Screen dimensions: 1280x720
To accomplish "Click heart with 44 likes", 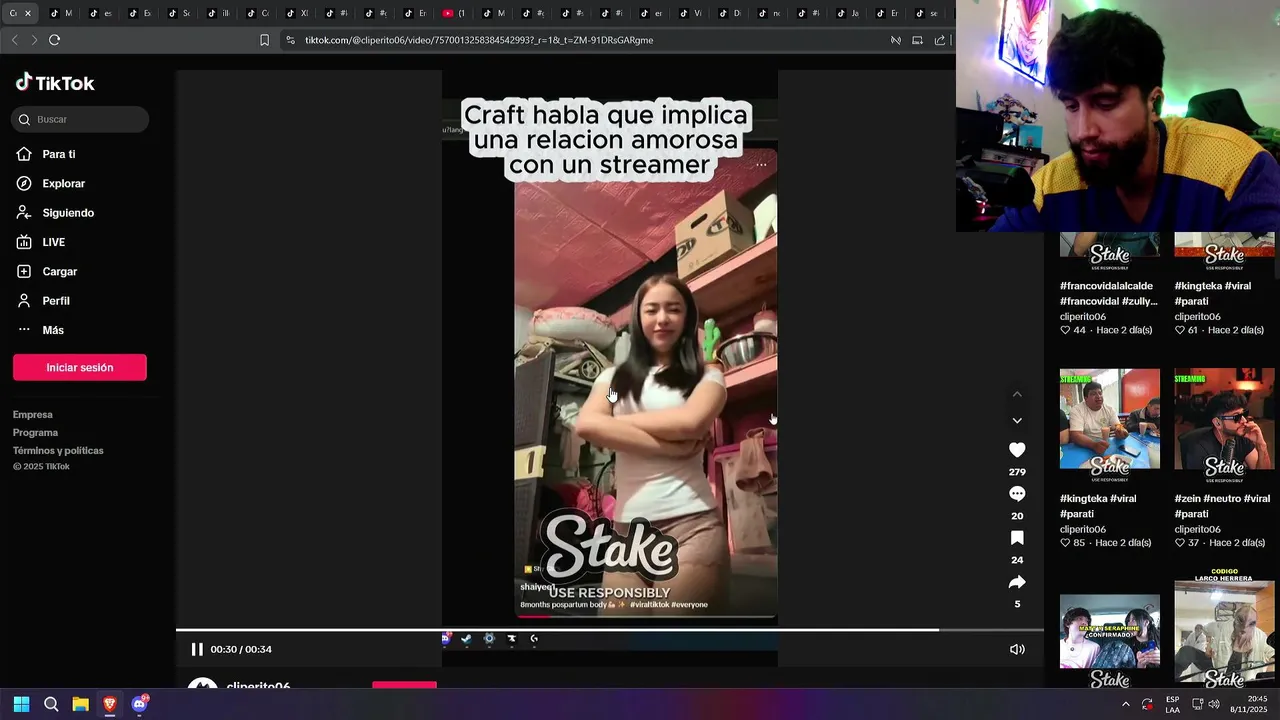I will point(1066,330).
